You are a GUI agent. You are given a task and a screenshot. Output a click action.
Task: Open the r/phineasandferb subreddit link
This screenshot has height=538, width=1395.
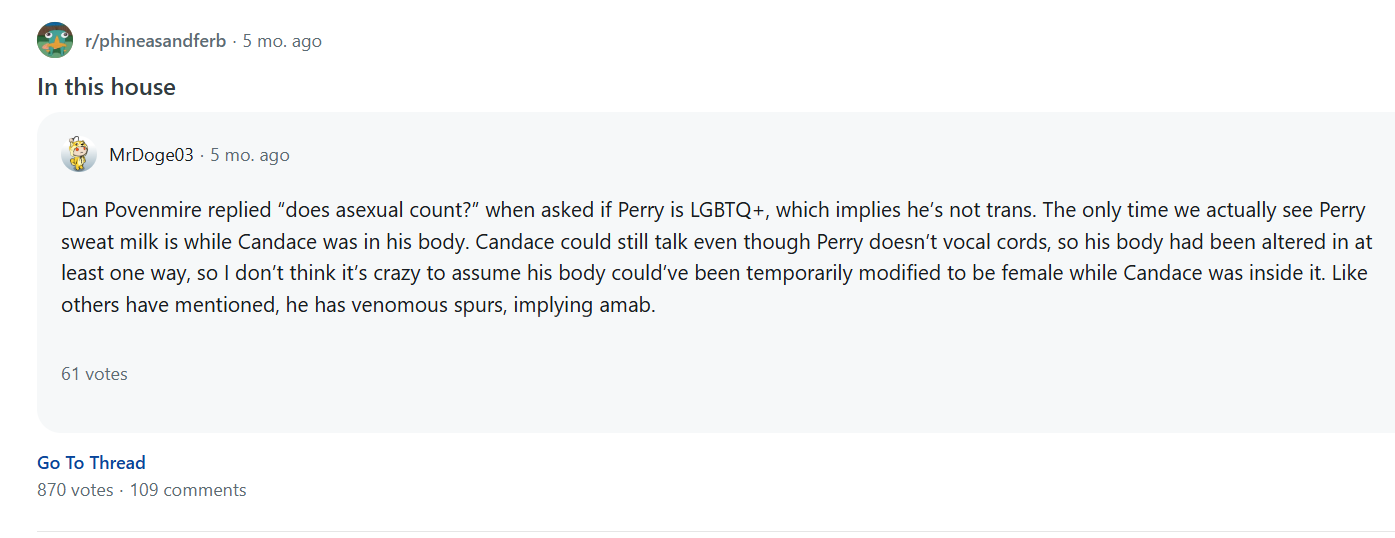click(155, 41)
